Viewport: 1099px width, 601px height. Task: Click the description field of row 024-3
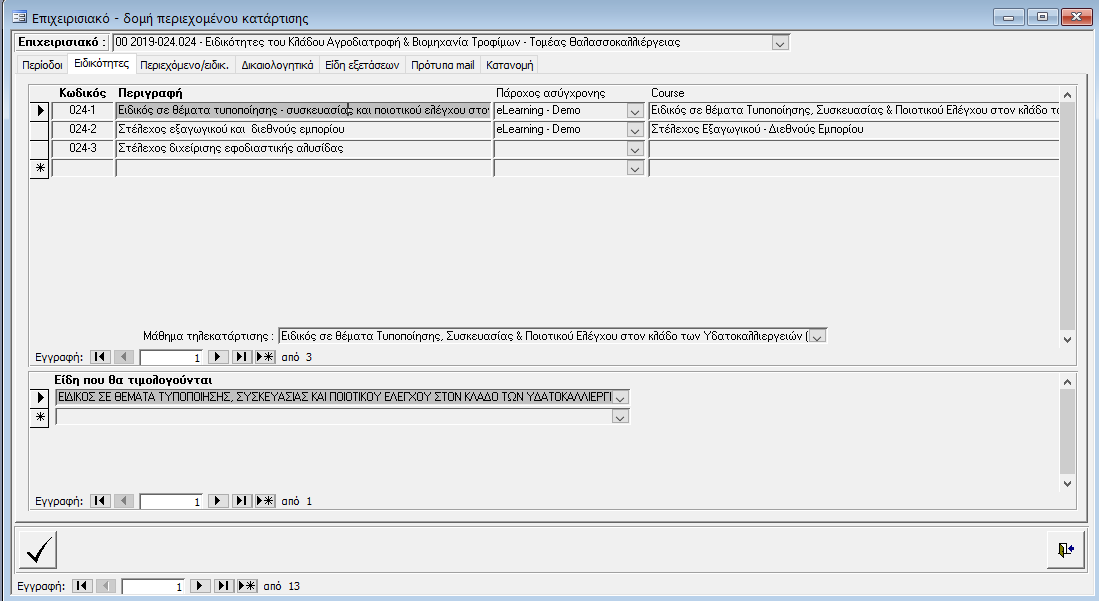[x=303, y=148]
